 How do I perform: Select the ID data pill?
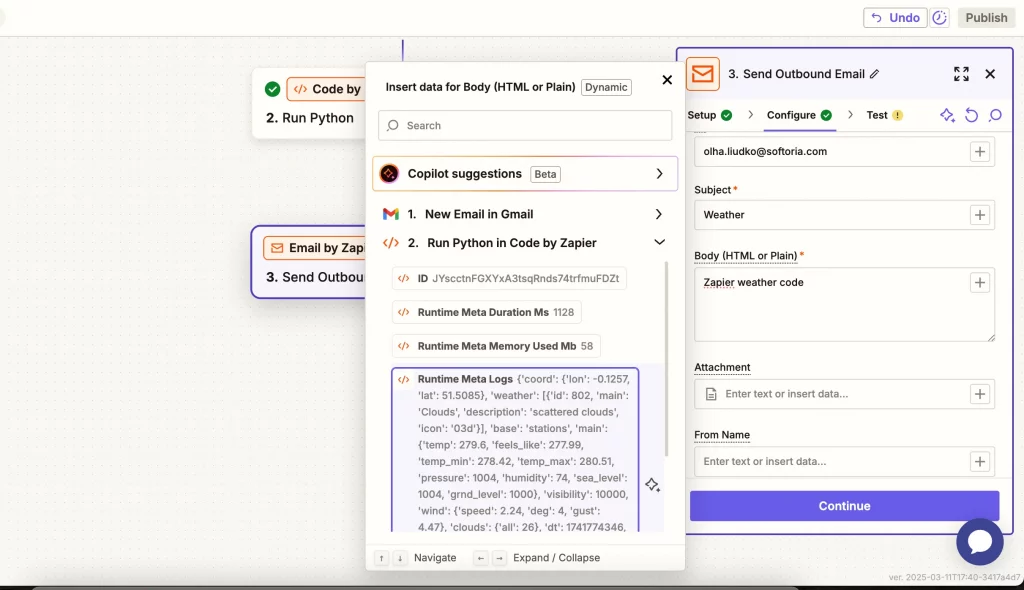[x=509, y=278]
